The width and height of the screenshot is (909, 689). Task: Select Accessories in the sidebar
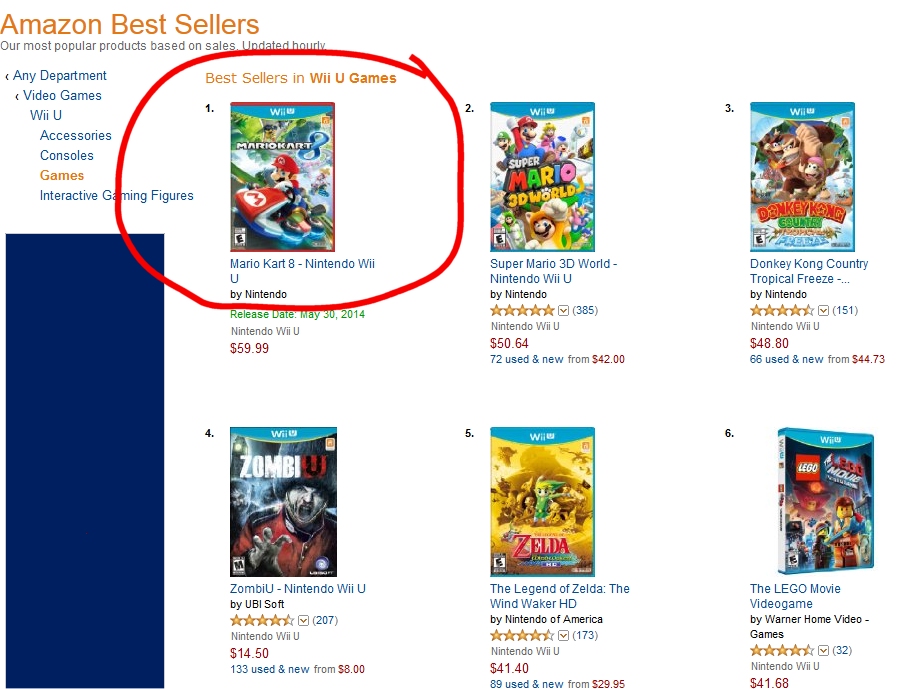point(76,136)
